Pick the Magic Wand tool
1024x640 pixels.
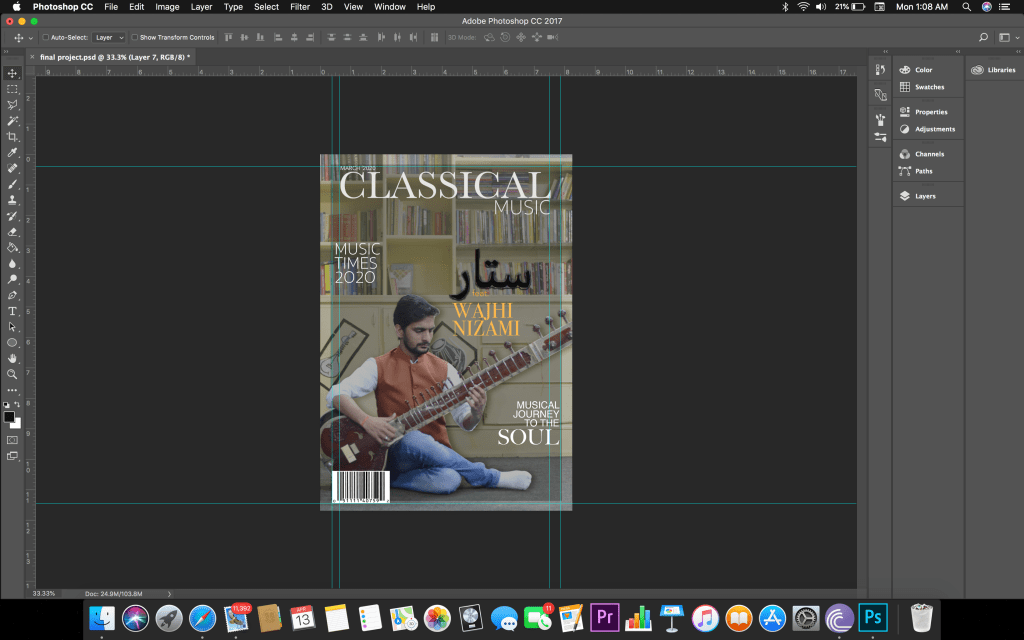click(x=13, y=120)
